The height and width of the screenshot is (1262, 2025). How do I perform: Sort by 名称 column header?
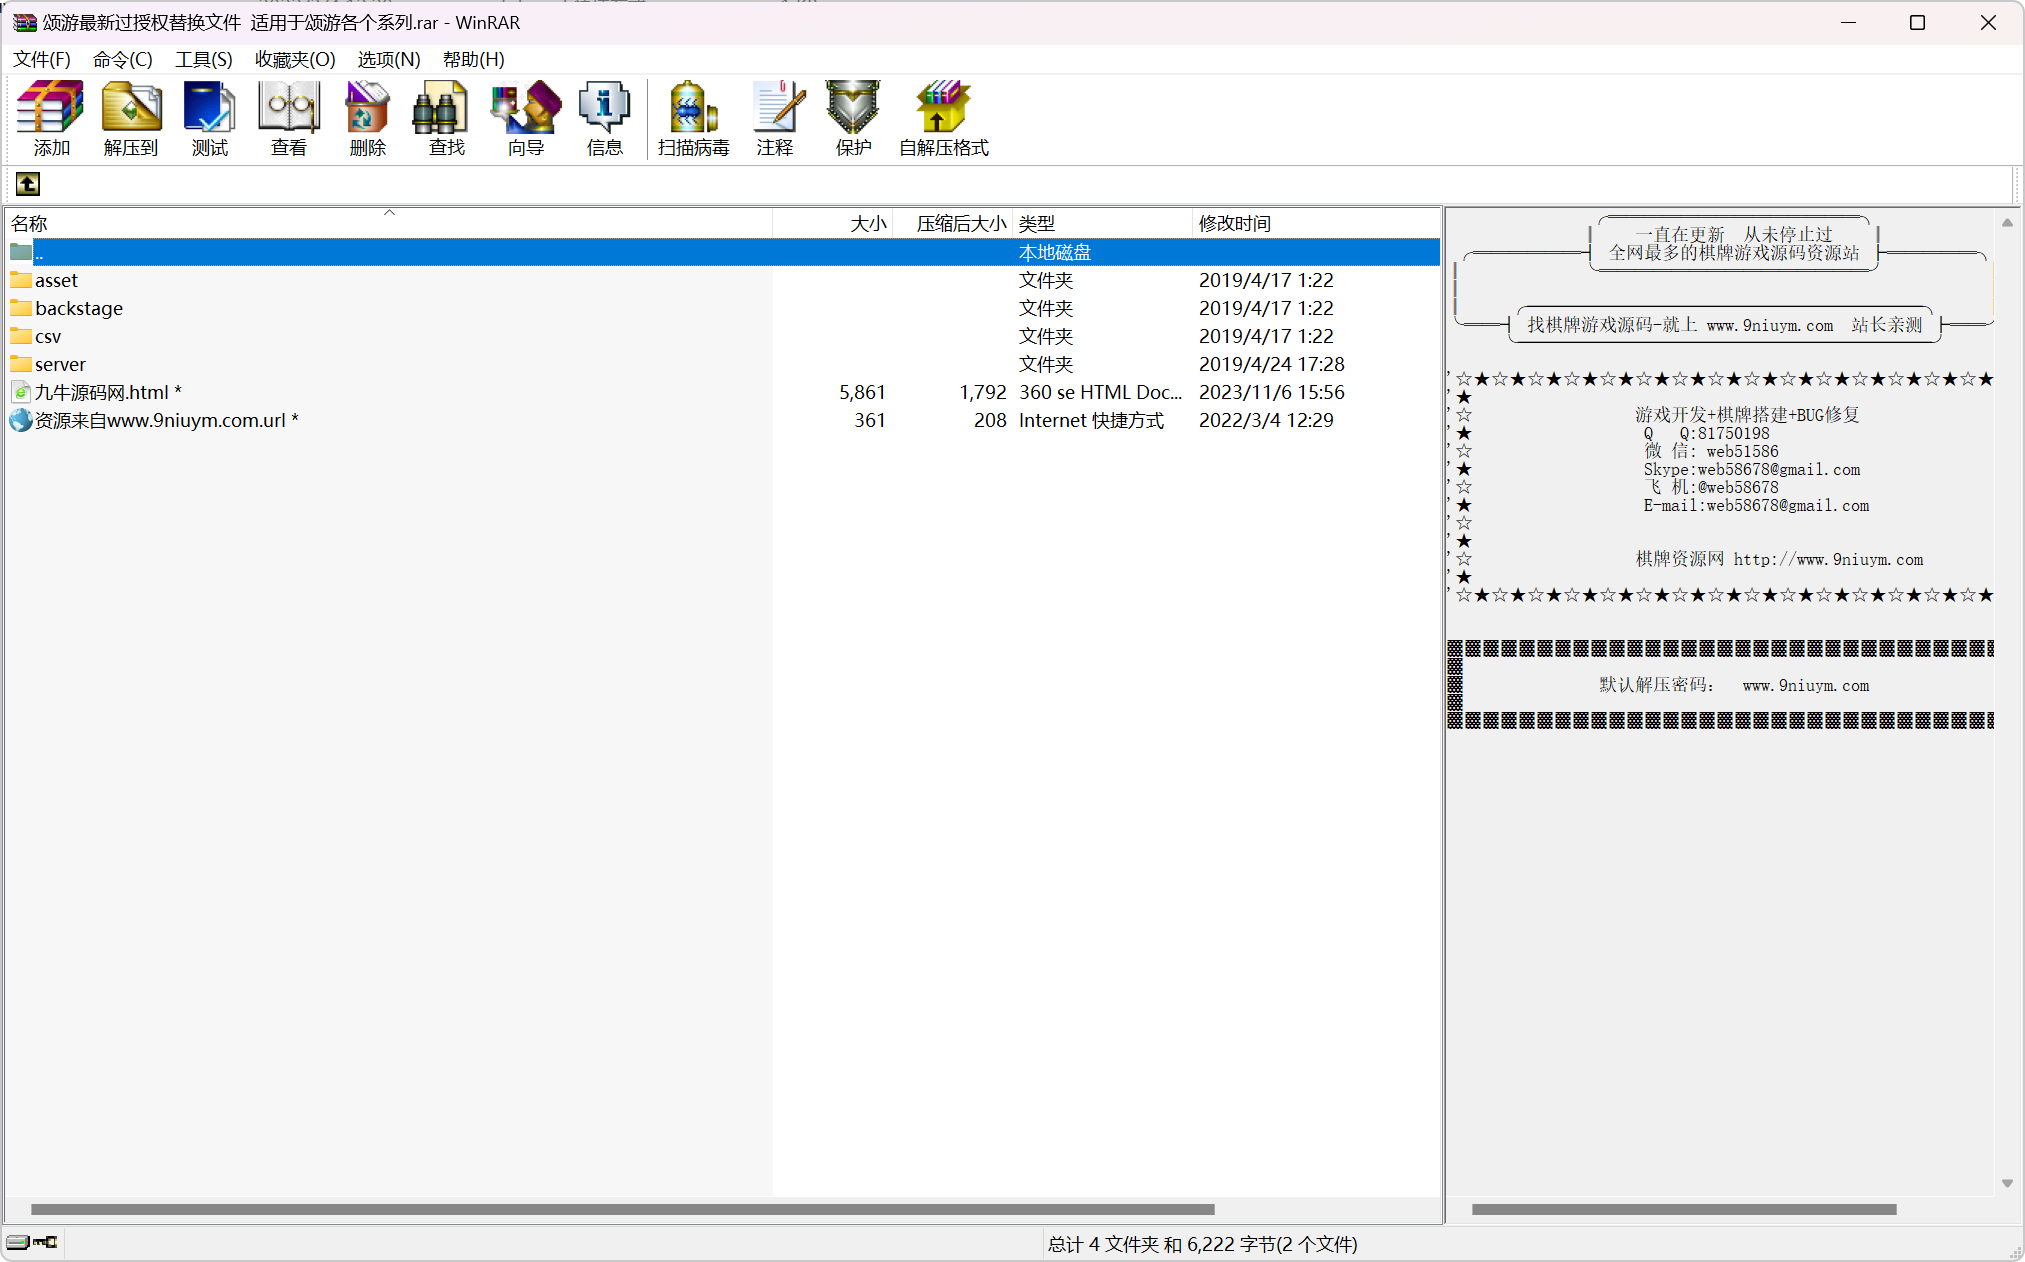click(389, 223)
